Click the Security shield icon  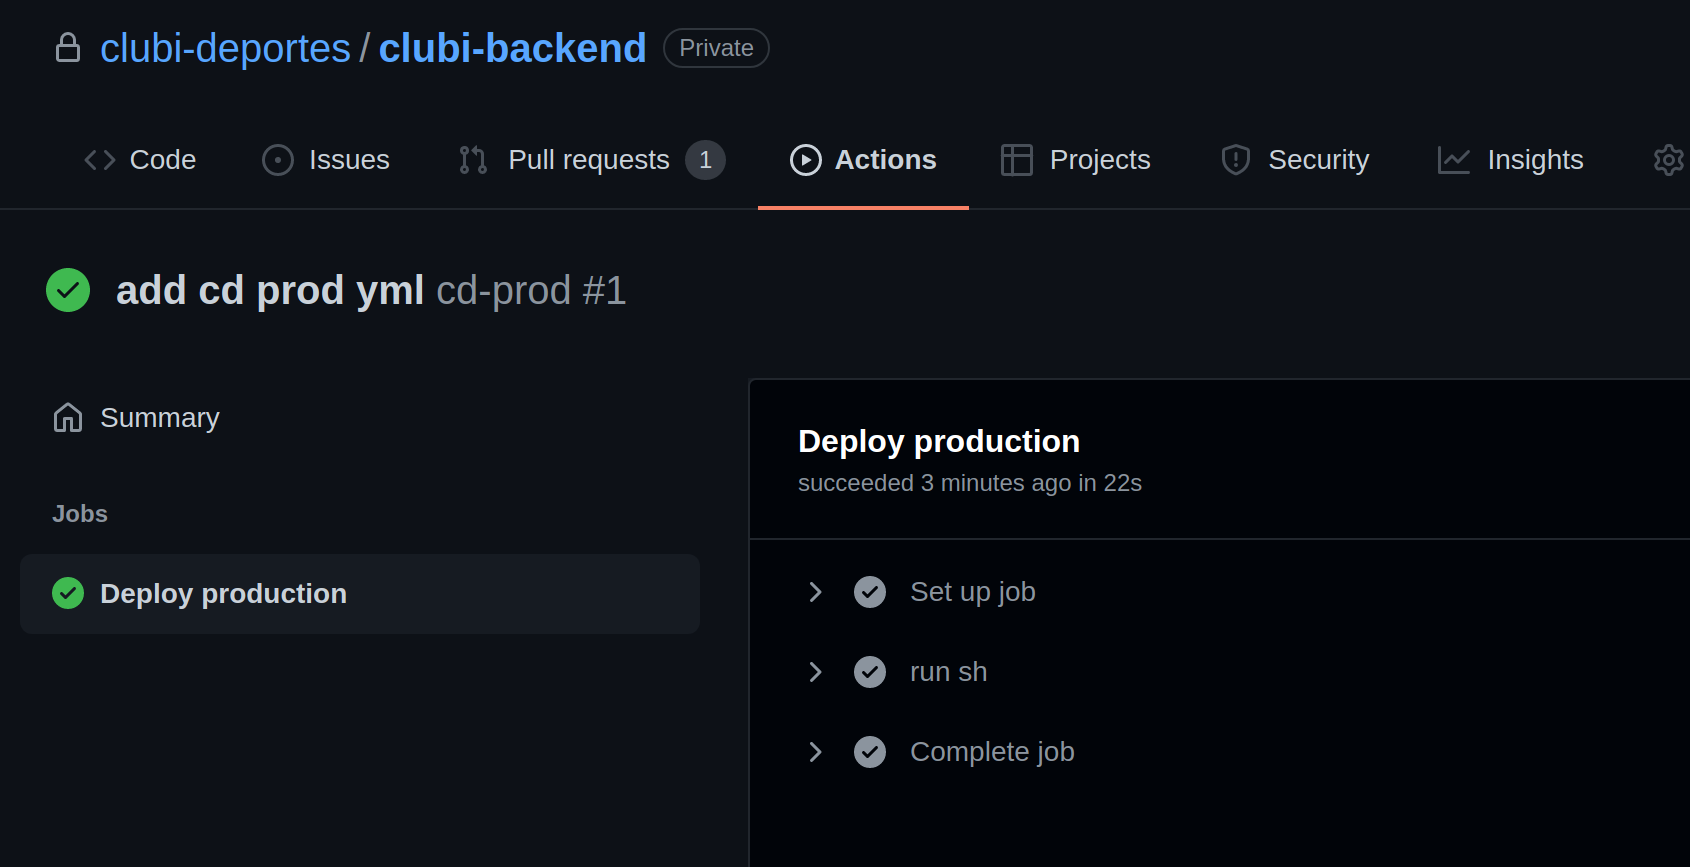(1236, 160)
